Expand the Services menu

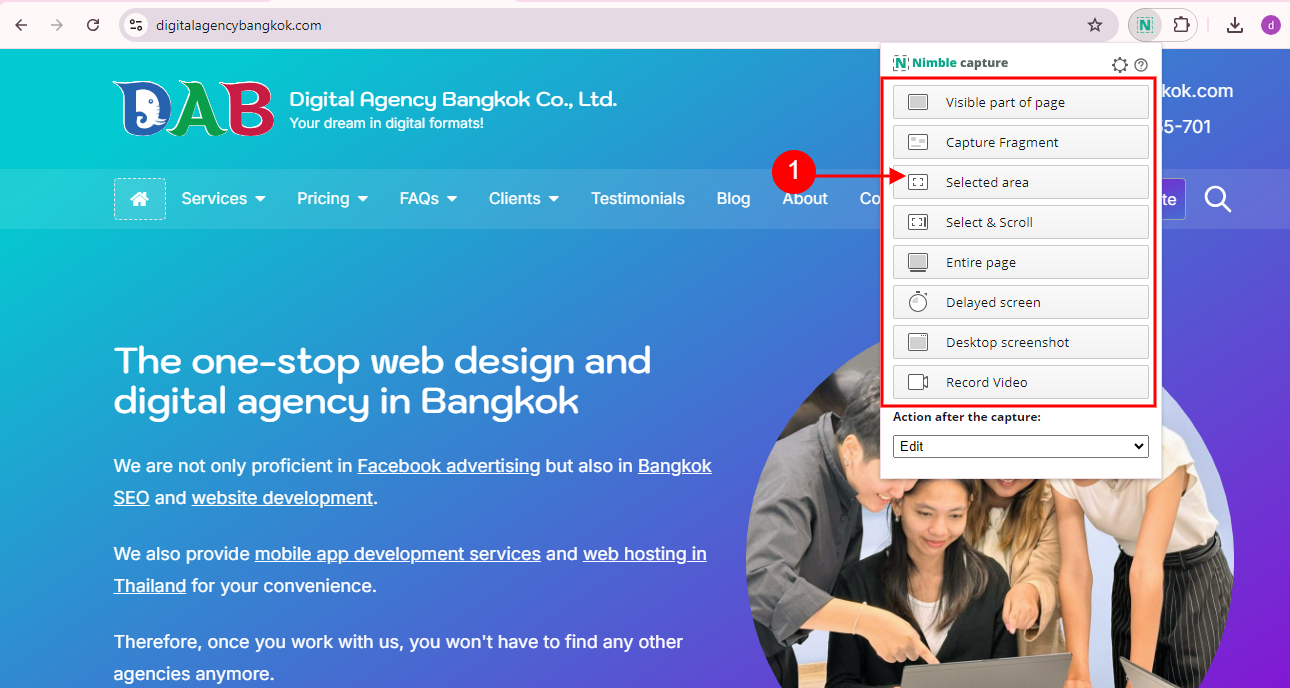click(223, 199)
